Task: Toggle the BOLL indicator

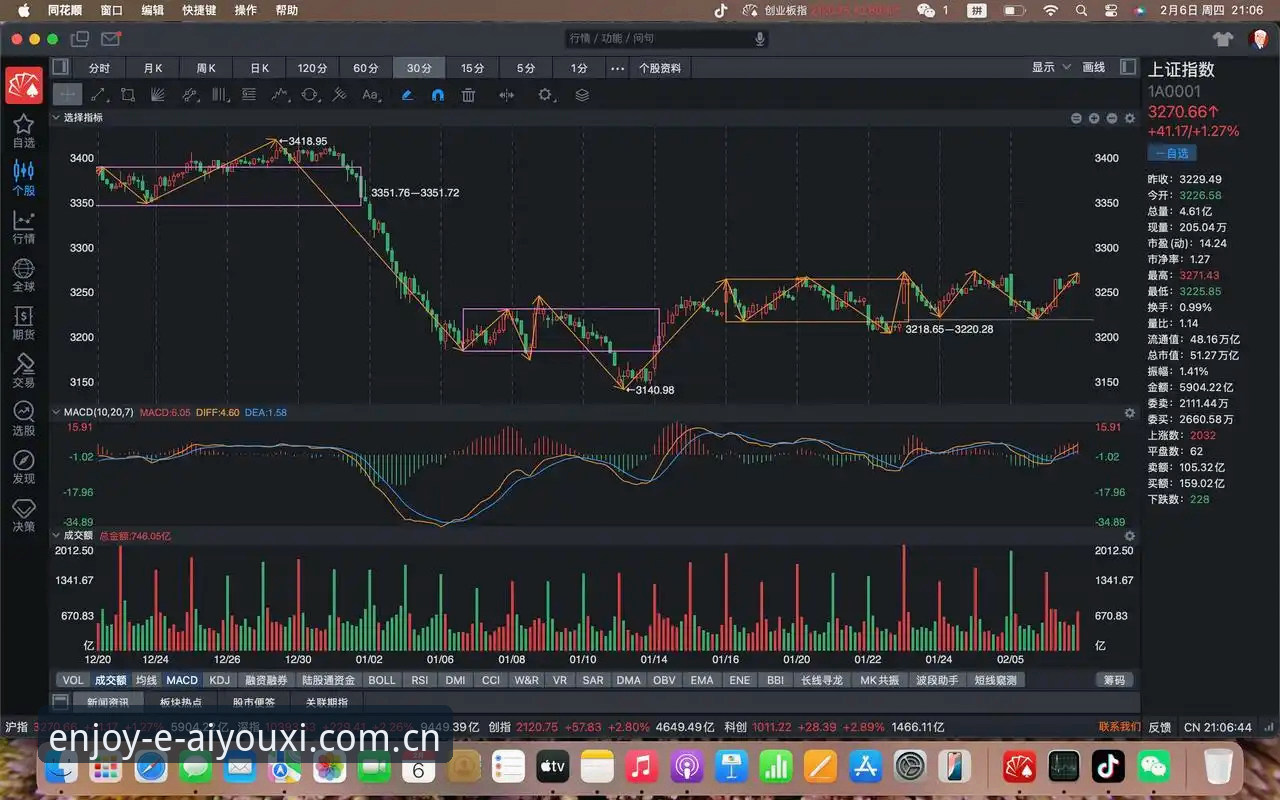Action: (x=382, y=680)
